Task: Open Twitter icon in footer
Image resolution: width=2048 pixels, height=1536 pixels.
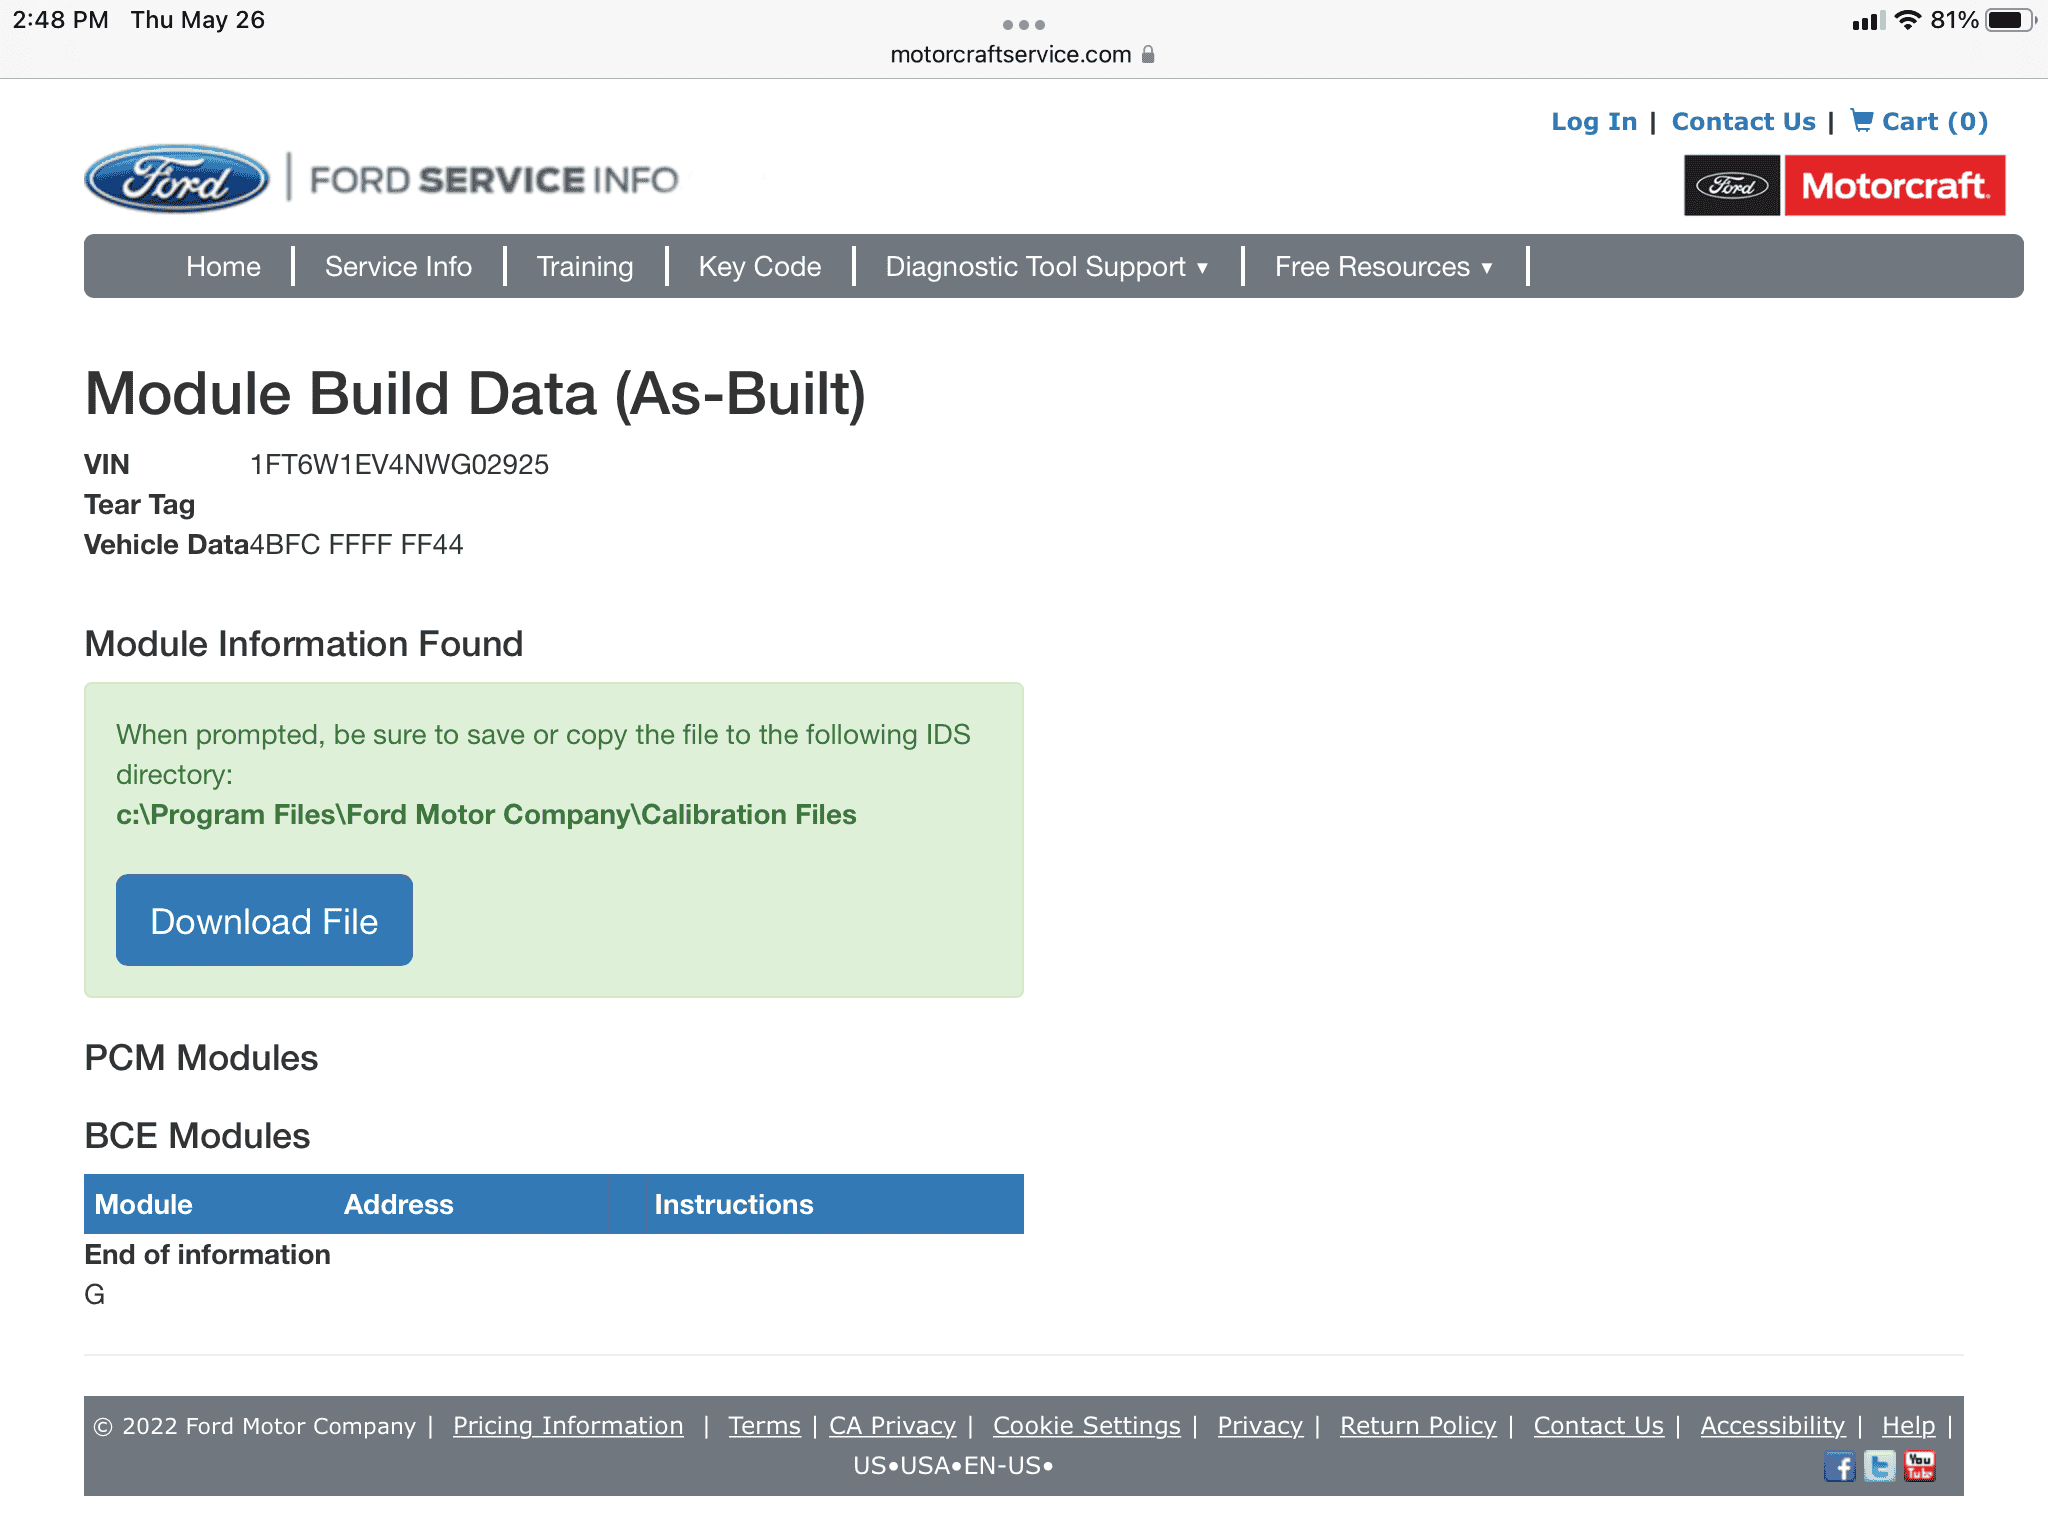Action: (x=1879, y=1467)
